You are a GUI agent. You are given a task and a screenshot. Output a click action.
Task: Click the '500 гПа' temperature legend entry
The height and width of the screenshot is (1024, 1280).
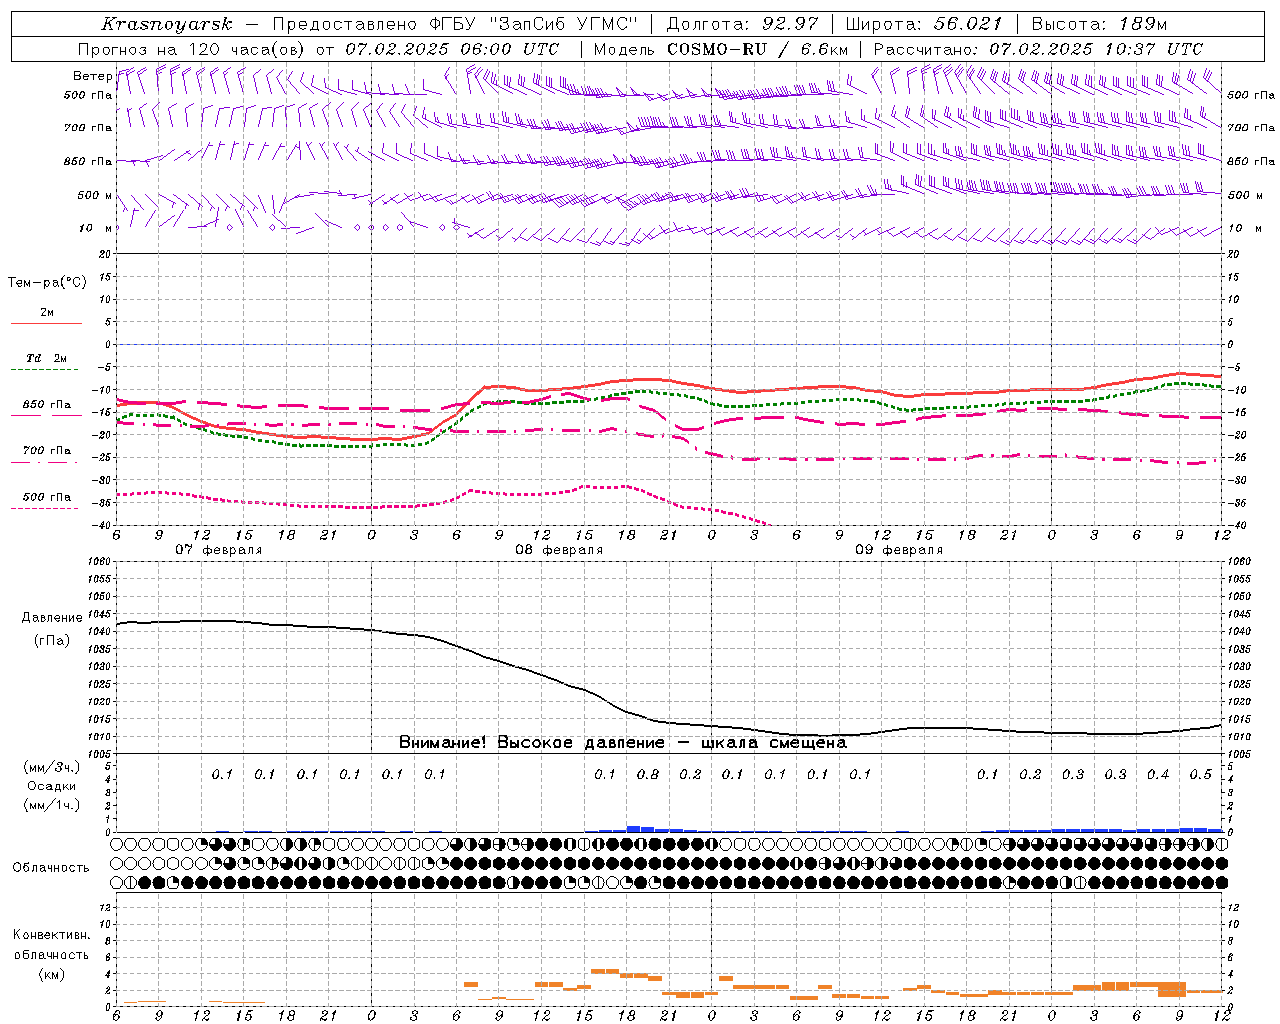[x=47, y=497]
